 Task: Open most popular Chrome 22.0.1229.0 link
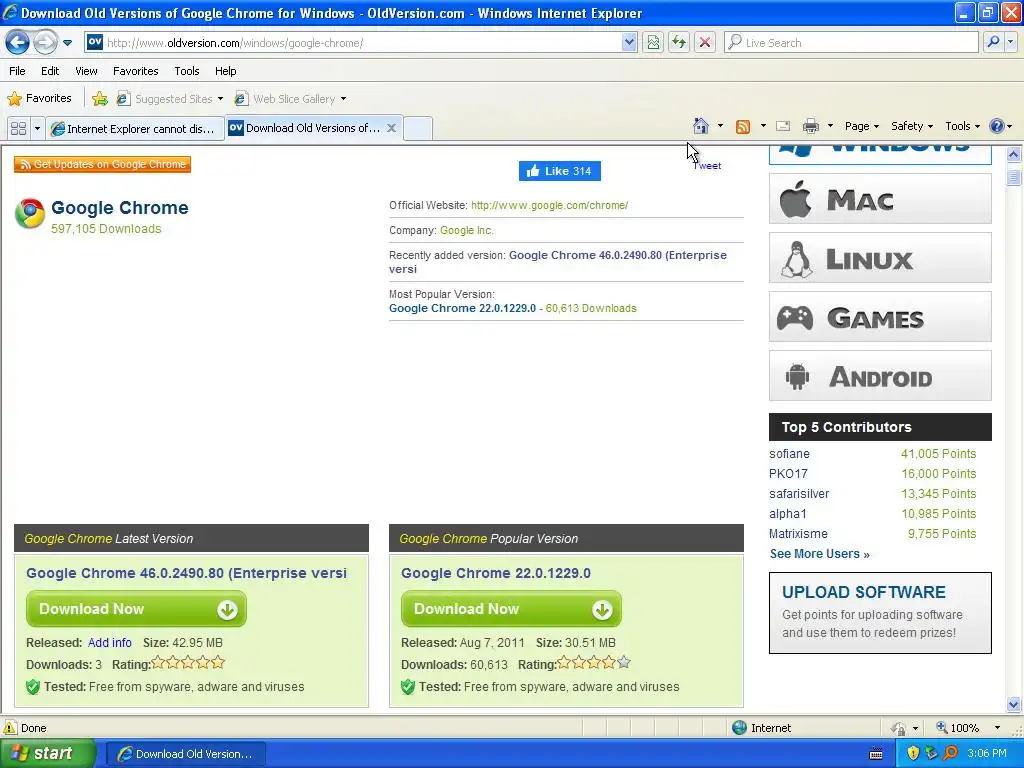pyautogui.click(x=462, y=308)
